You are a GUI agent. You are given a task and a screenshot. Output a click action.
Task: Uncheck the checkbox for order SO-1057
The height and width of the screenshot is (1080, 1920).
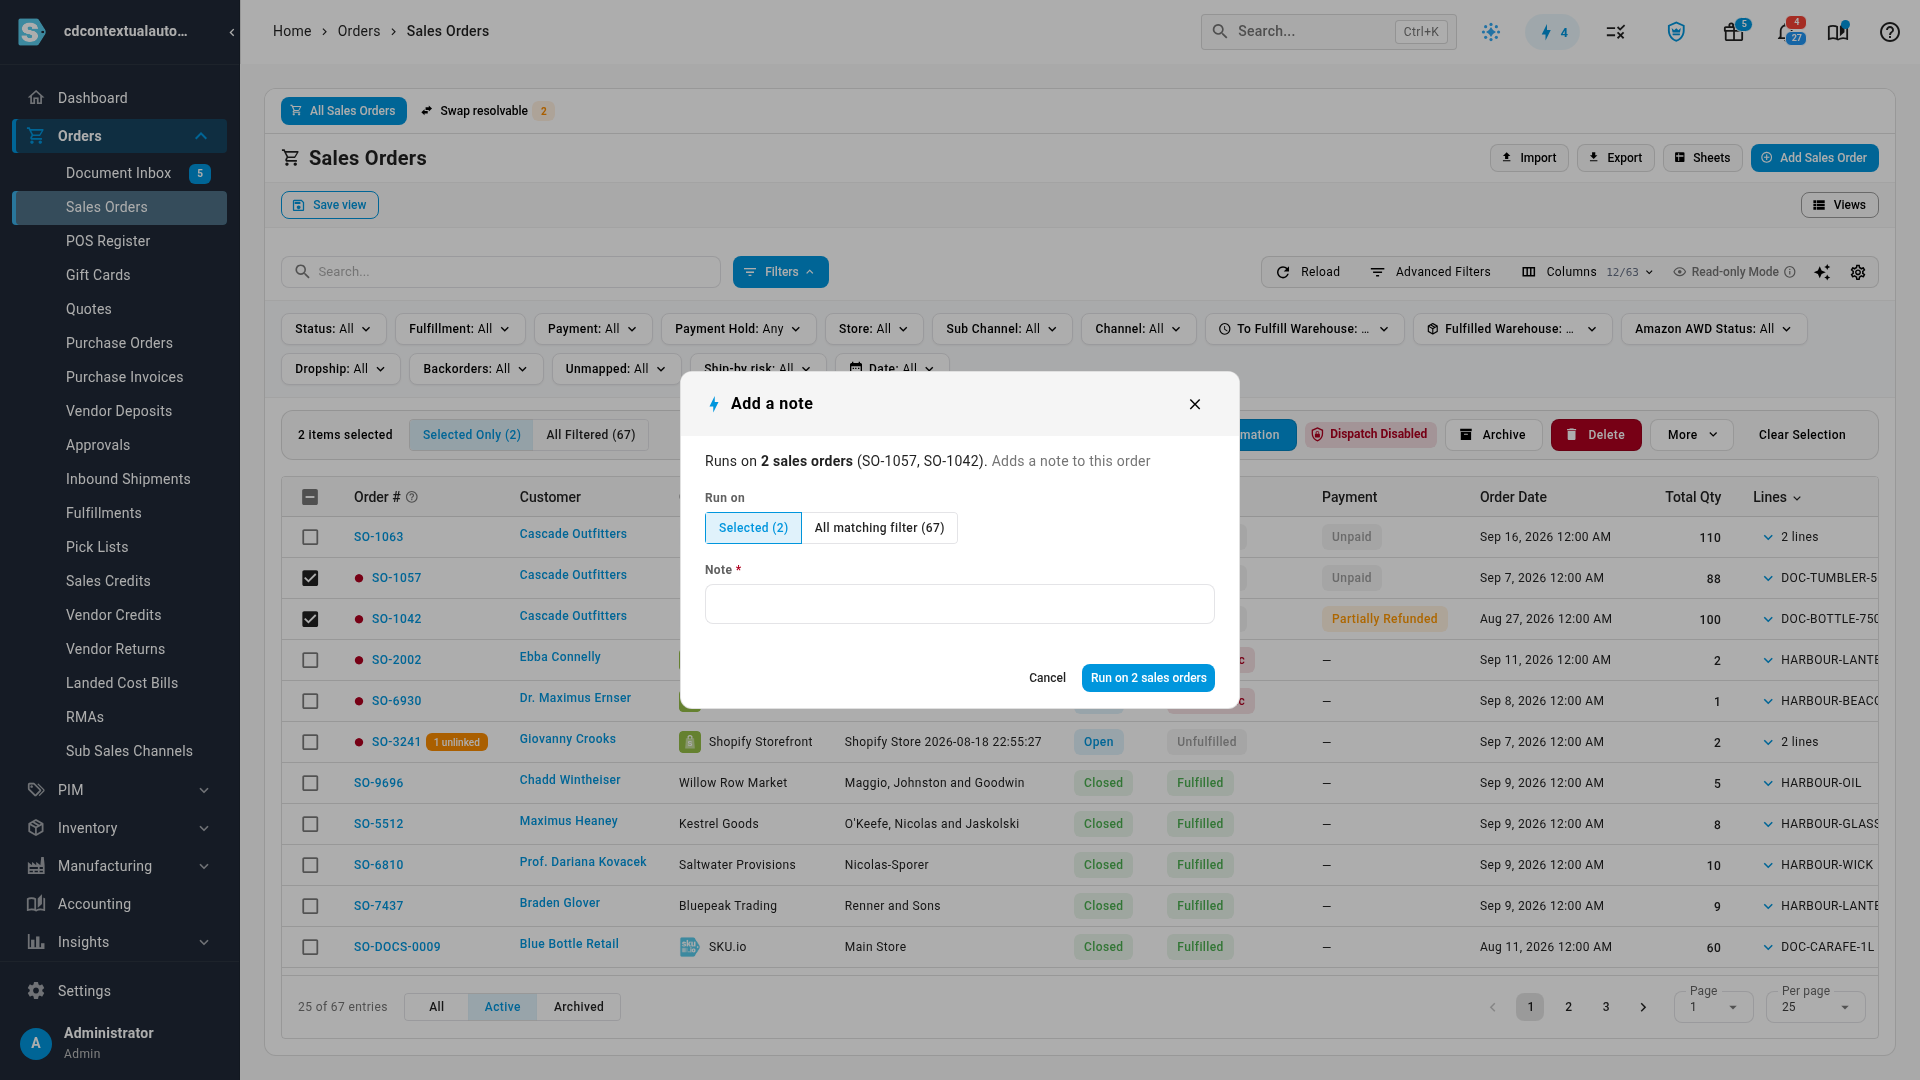[310, 578]
